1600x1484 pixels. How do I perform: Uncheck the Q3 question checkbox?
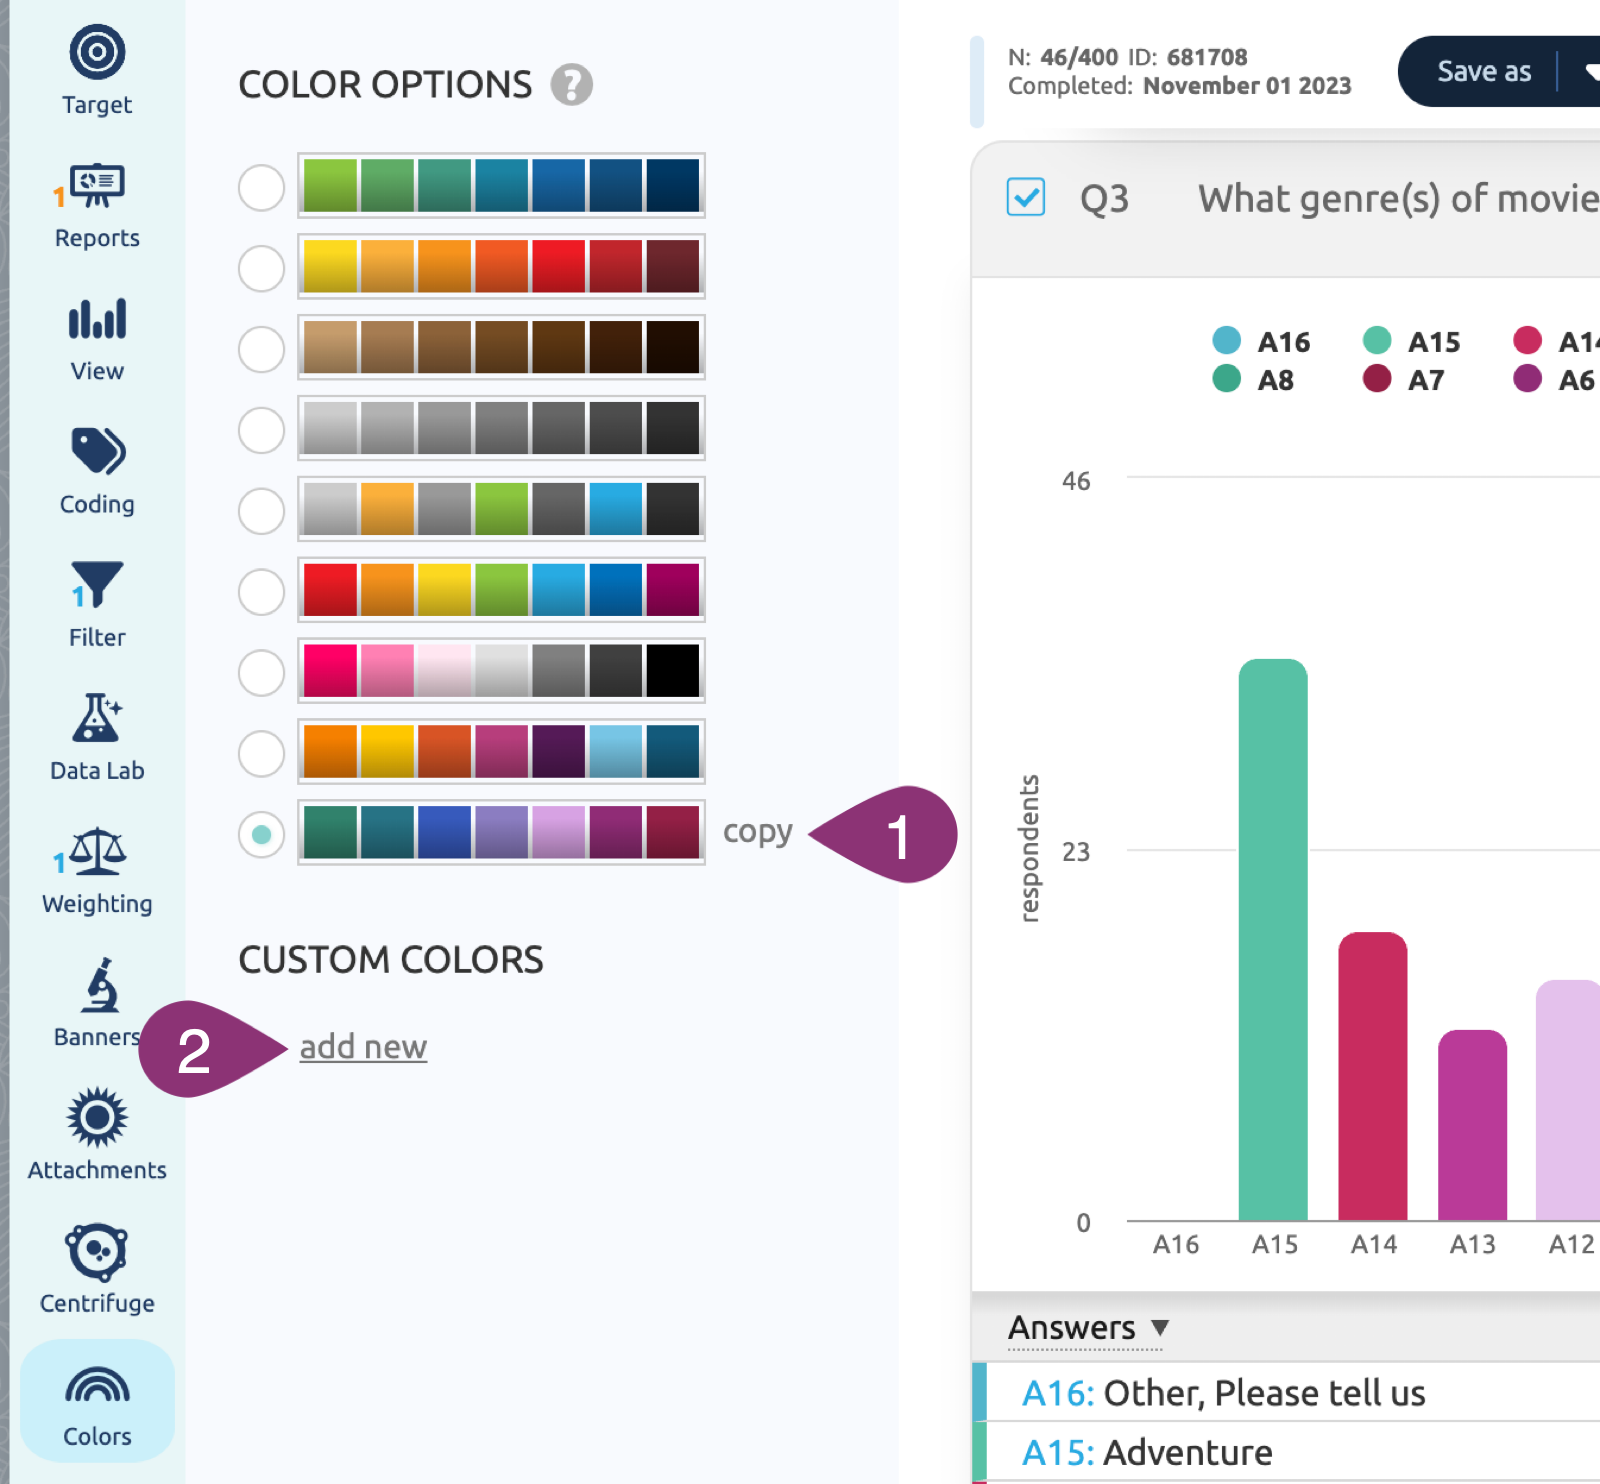[1026, 197]
